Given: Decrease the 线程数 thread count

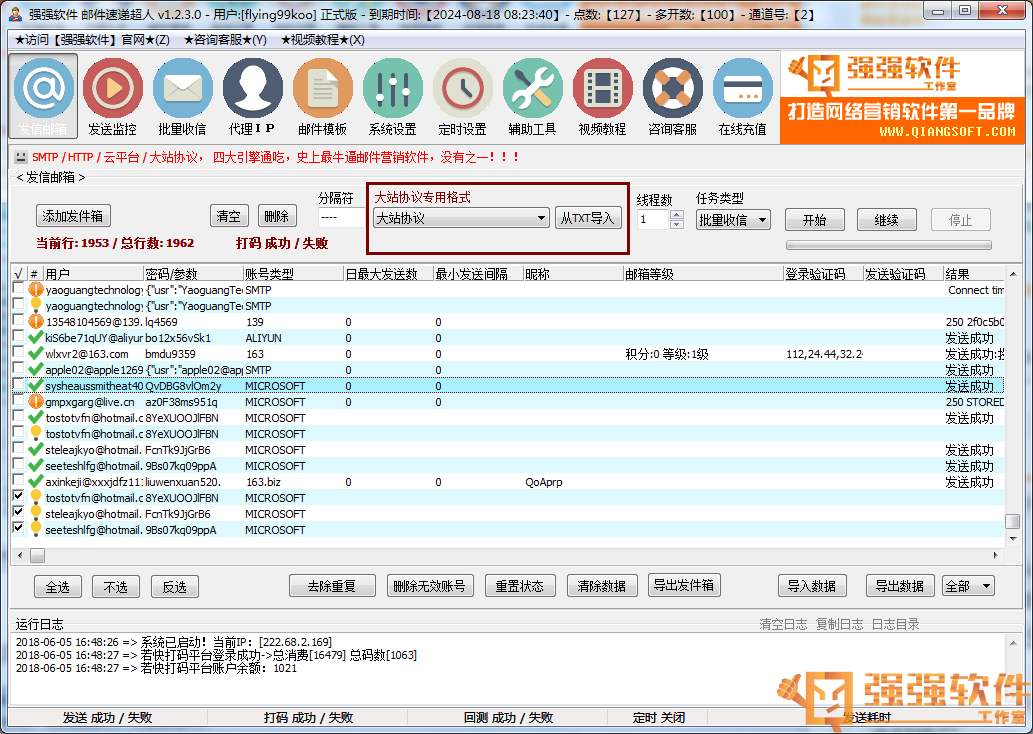Looking at the screenshot, I should click(677, 224).
